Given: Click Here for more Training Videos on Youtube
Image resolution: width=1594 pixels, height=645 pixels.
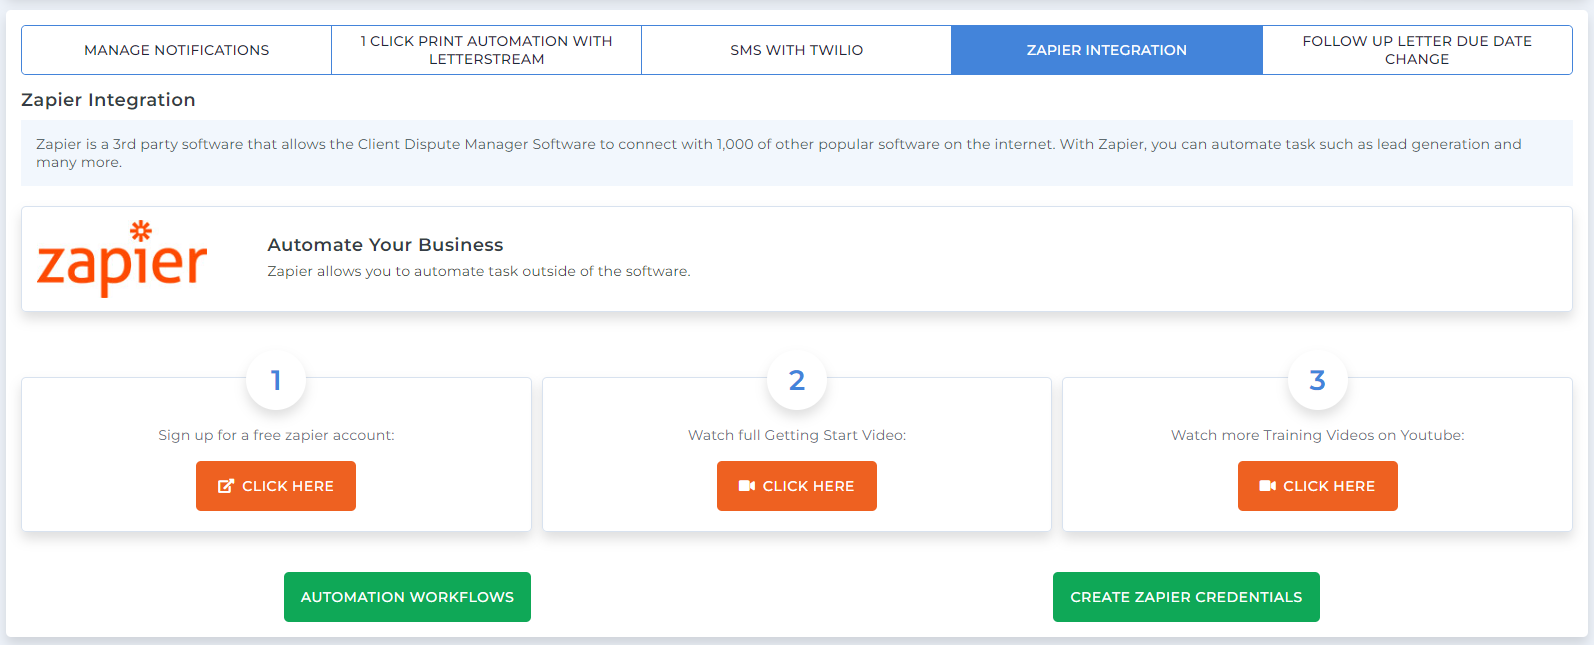Looking at the screenshot, I should point(1318,486).
